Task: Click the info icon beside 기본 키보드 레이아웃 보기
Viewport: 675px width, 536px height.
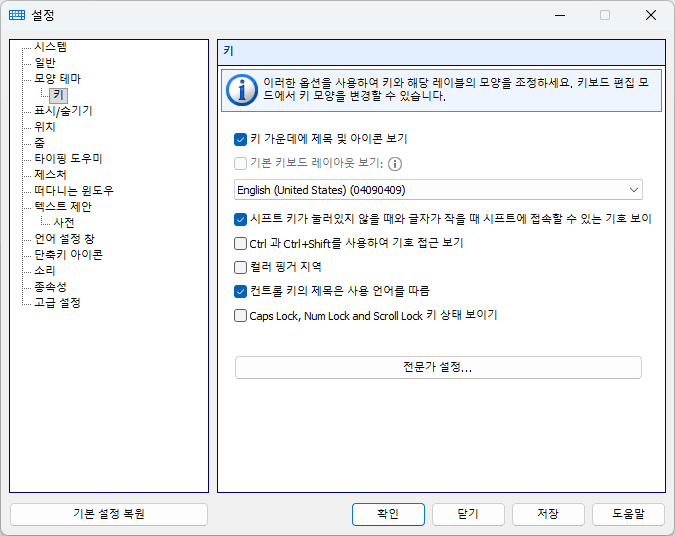Action: [x=395, y=164]
